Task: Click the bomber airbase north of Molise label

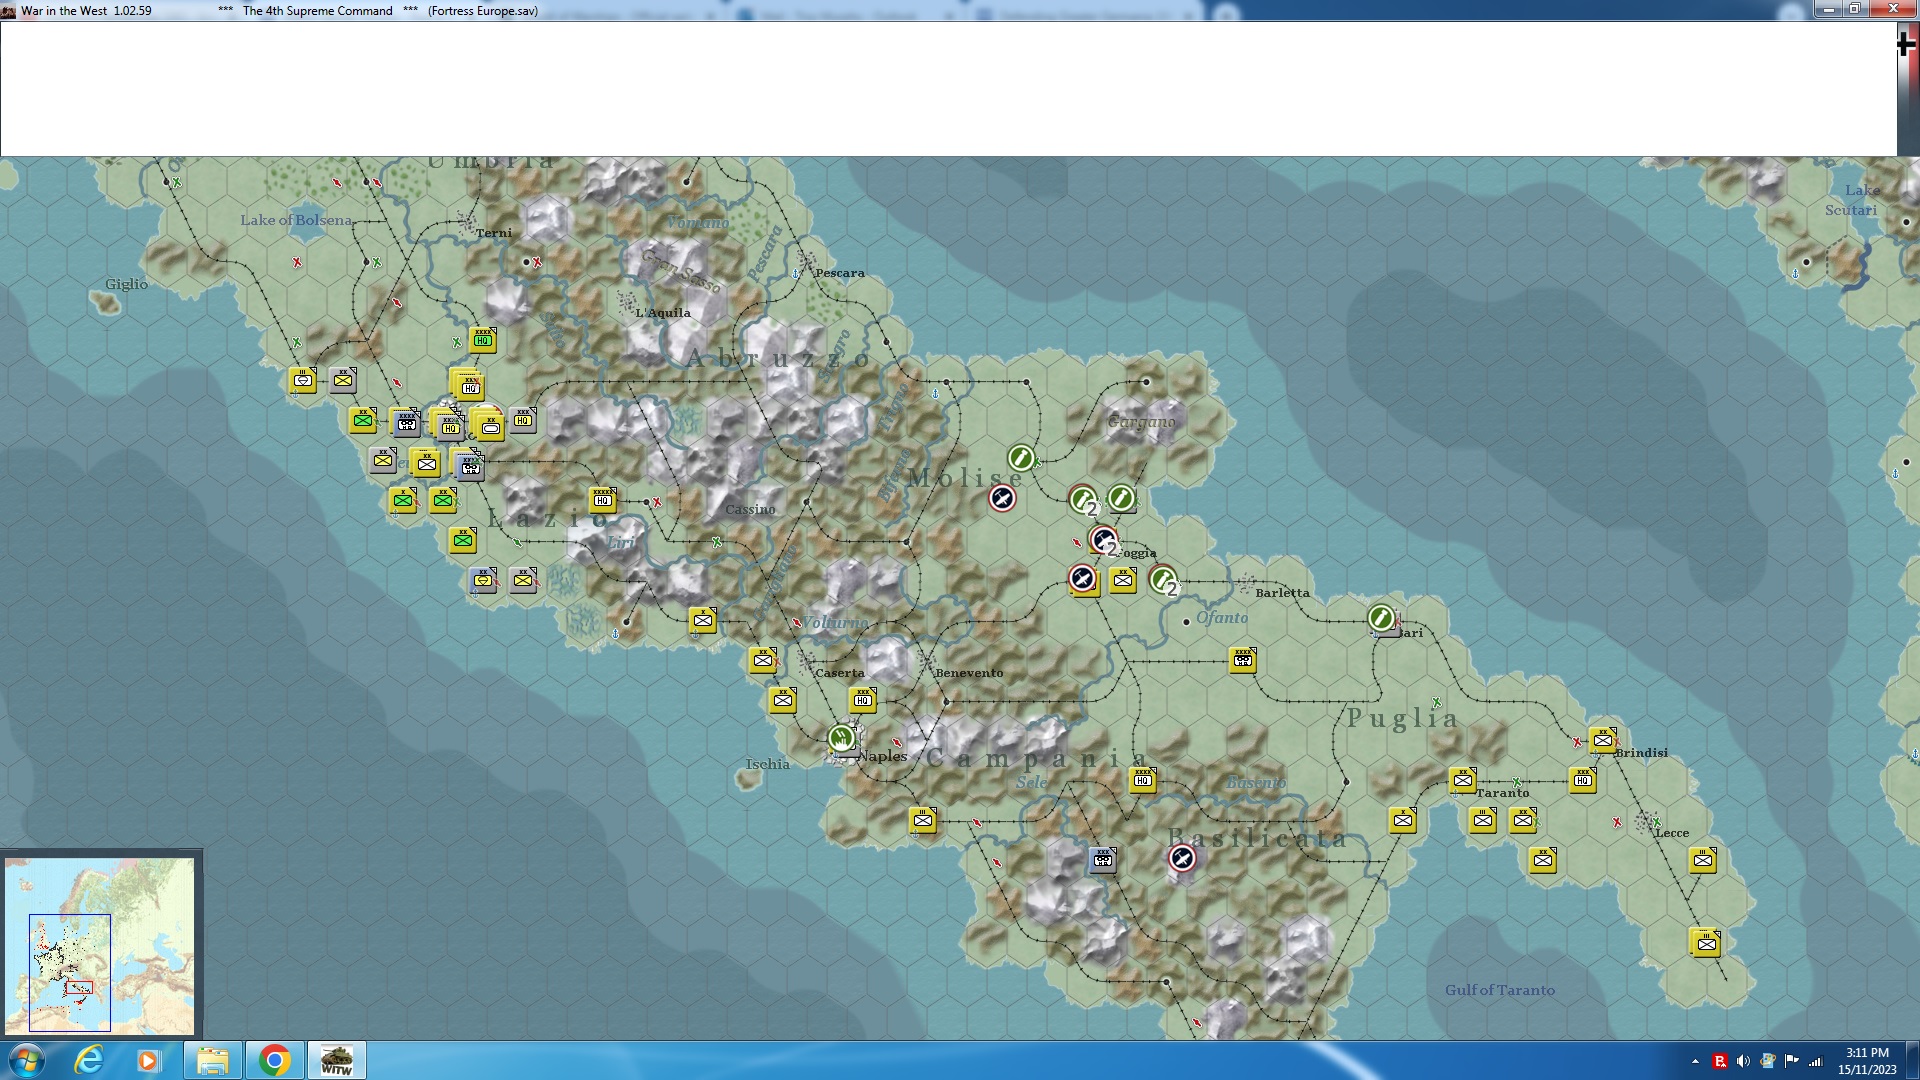Action: click(1021, 458)
